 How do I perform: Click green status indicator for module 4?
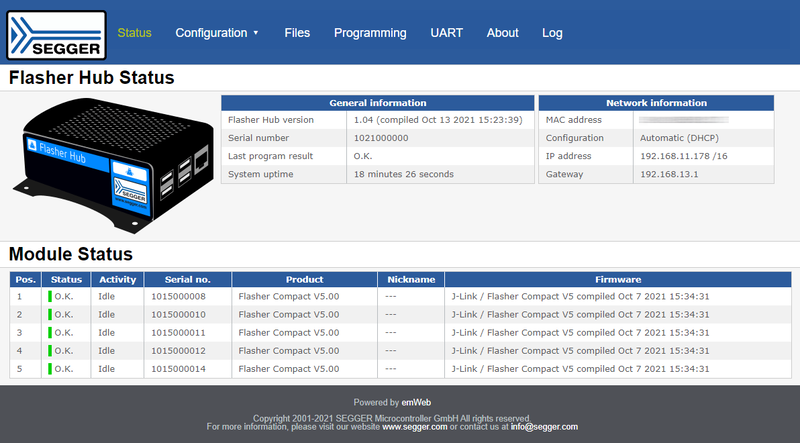[49, 351]
